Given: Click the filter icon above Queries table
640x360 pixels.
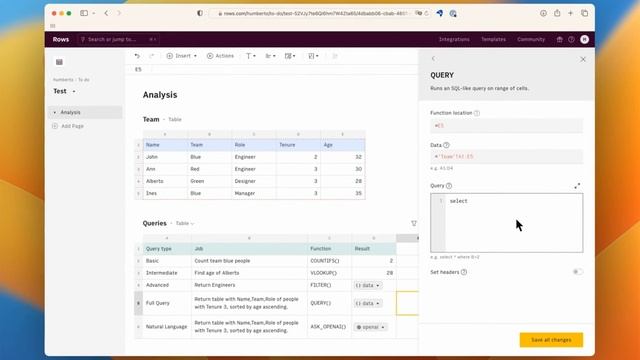Looking at the screenshot, I should pyautogui.click(x=414, y=223).
